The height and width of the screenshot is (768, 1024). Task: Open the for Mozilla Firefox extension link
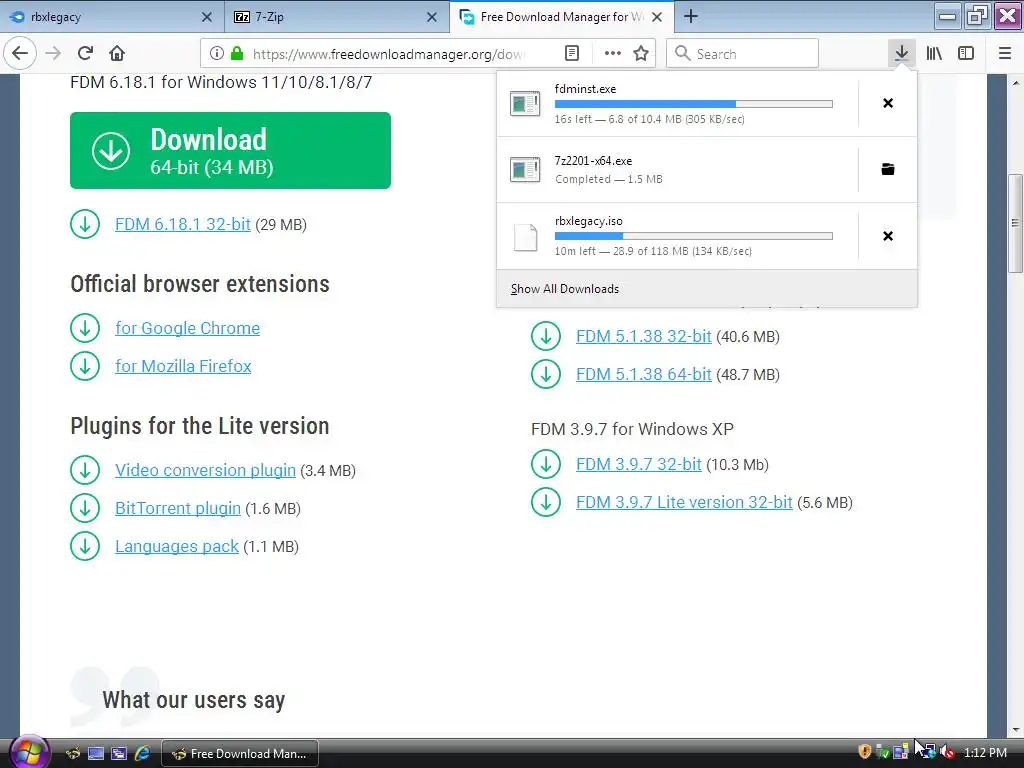(184, 366)
